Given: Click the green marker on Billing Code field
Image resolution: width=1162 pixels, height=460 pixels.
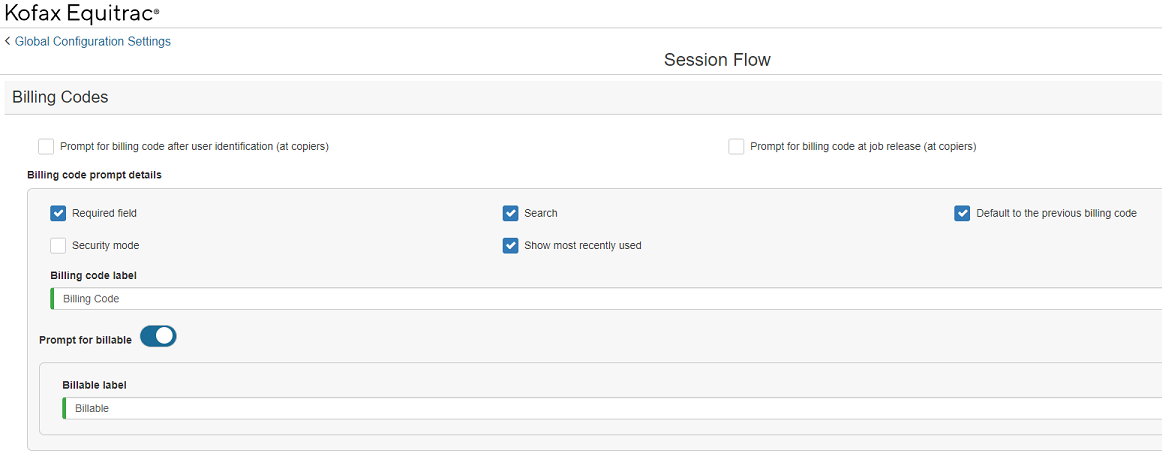Looking at the screenshot, I should 52,299.
